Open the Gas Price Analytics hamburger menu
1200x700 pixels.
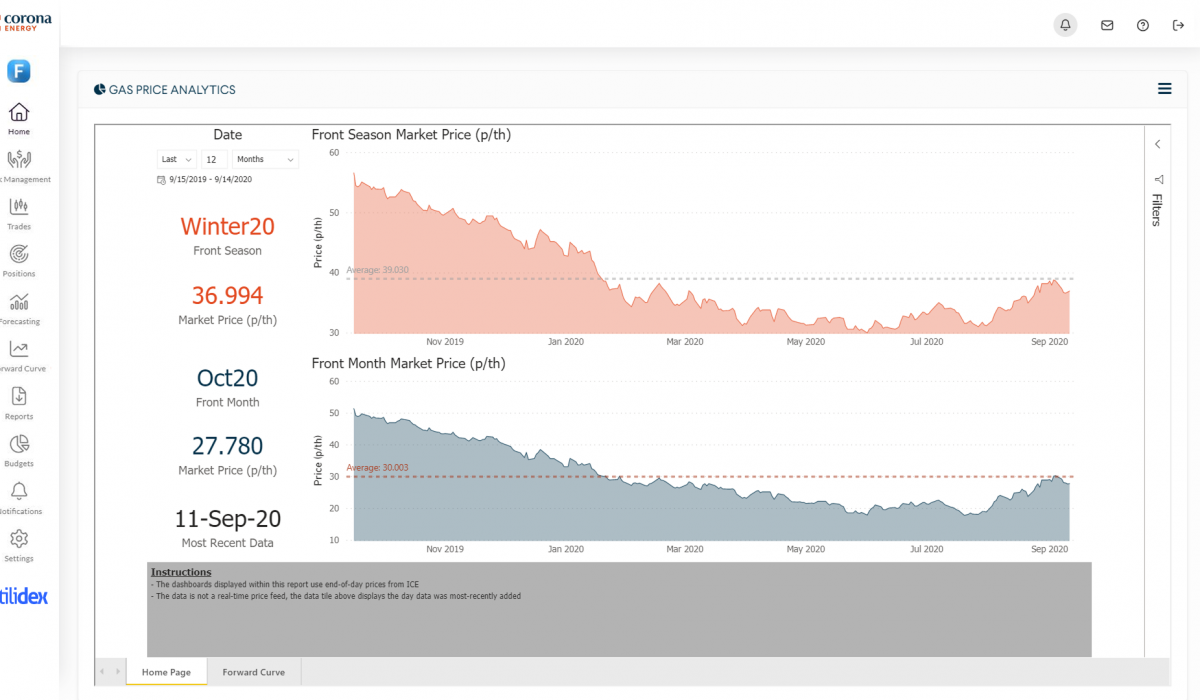1164,89
